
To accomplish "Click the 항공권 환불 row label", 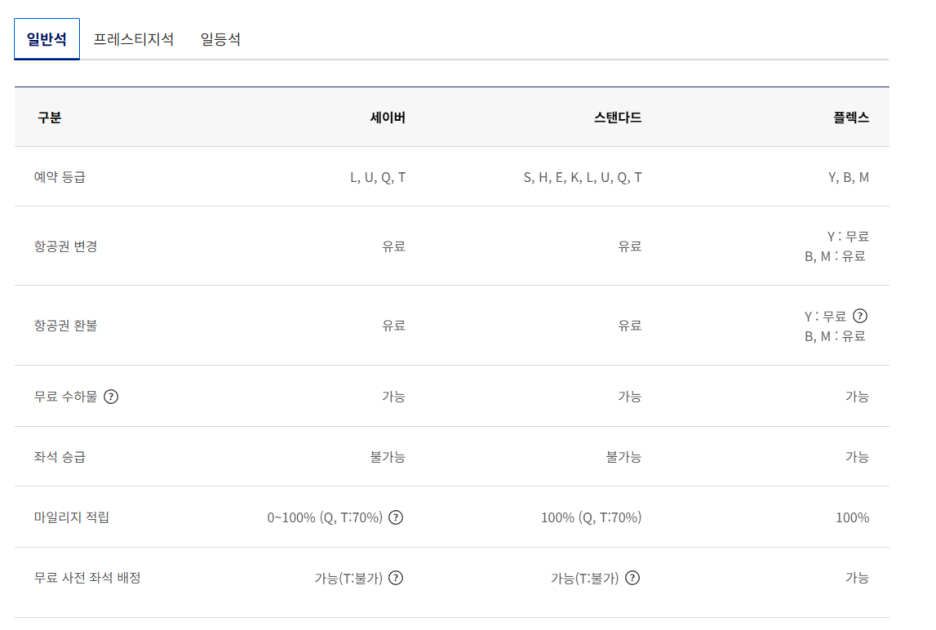I will tap(65, 325).
